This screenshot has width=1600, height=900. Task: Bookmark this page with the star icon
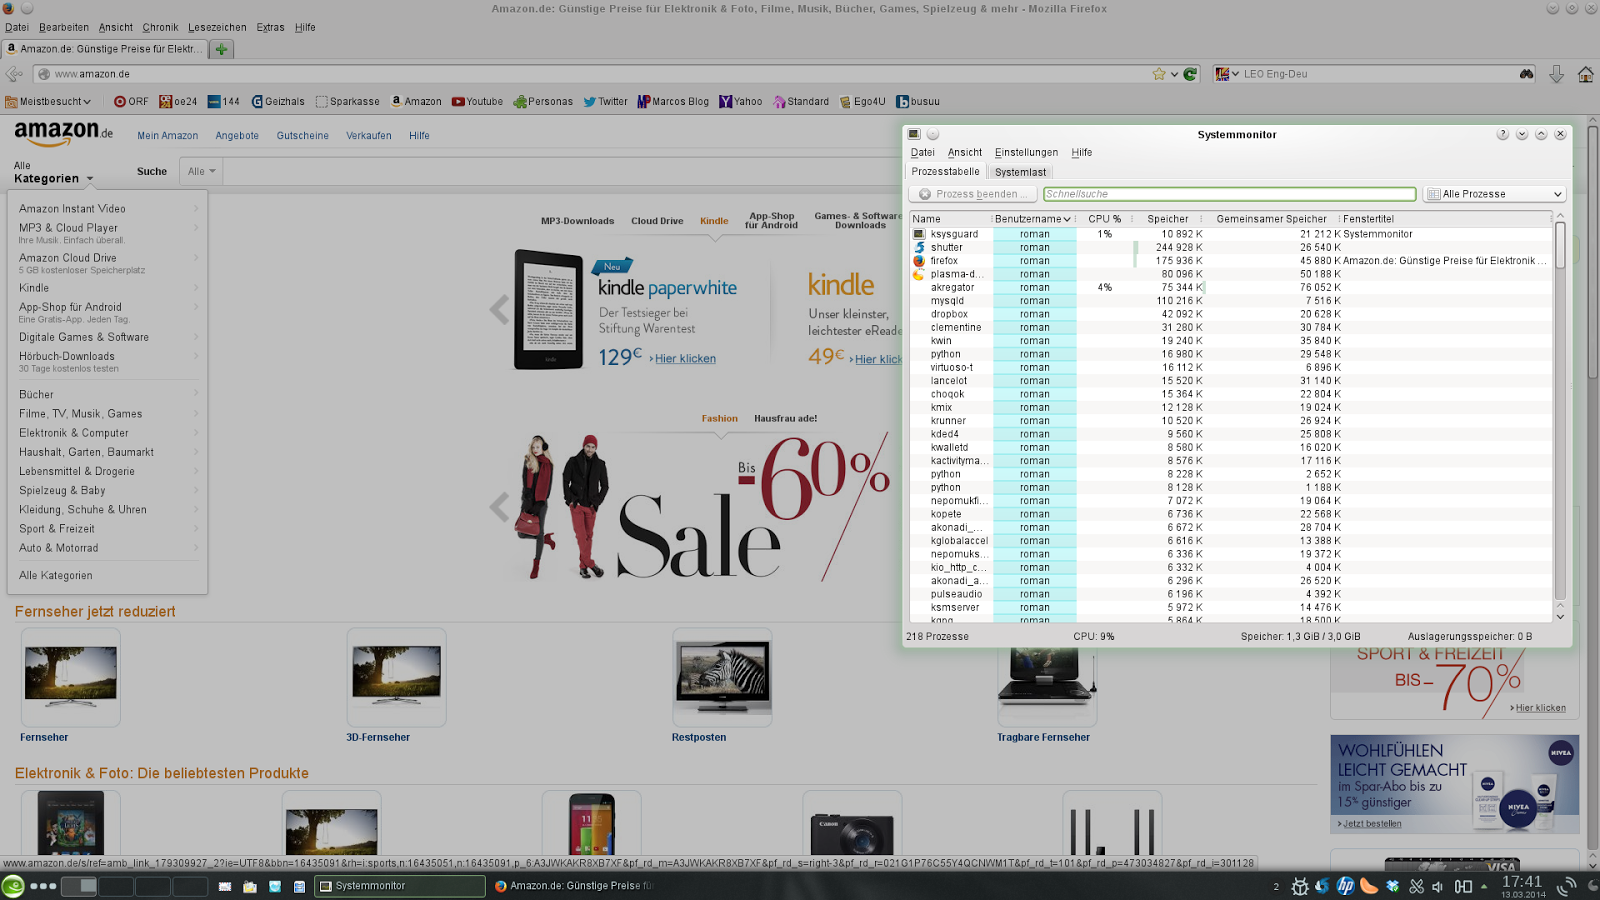[1159, 74]
